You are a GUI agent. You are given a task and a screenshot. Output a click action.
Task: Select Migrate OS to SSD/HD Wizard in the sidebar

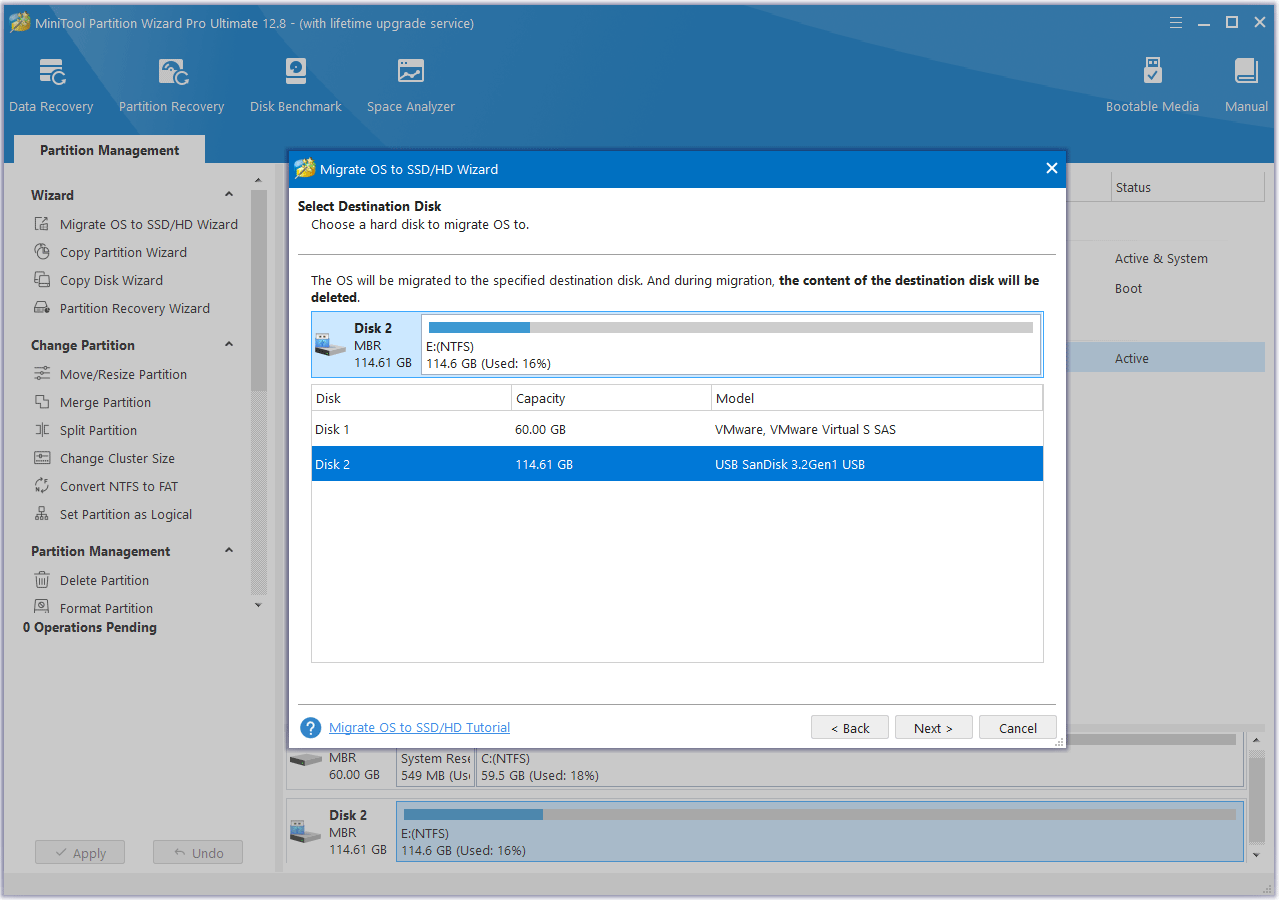[x=148, y=224]
